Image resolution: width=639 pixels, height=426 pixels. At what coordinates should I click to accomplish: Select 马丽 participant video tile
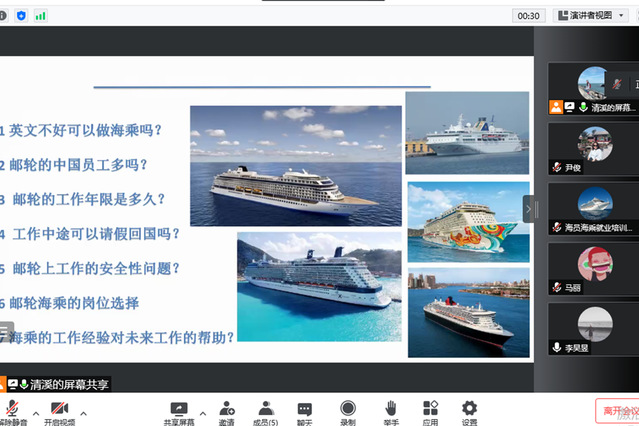(594, 268)
